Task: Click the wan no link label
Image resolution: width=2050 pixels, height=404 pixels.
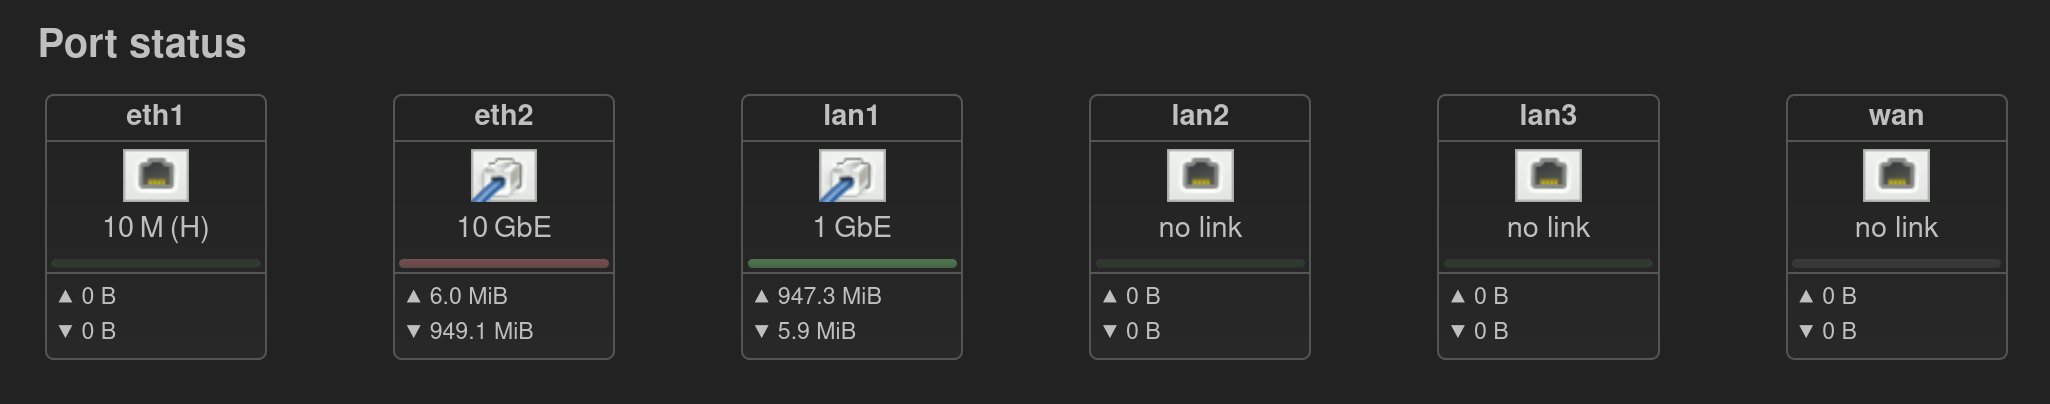Action: tap(1896, 227)
